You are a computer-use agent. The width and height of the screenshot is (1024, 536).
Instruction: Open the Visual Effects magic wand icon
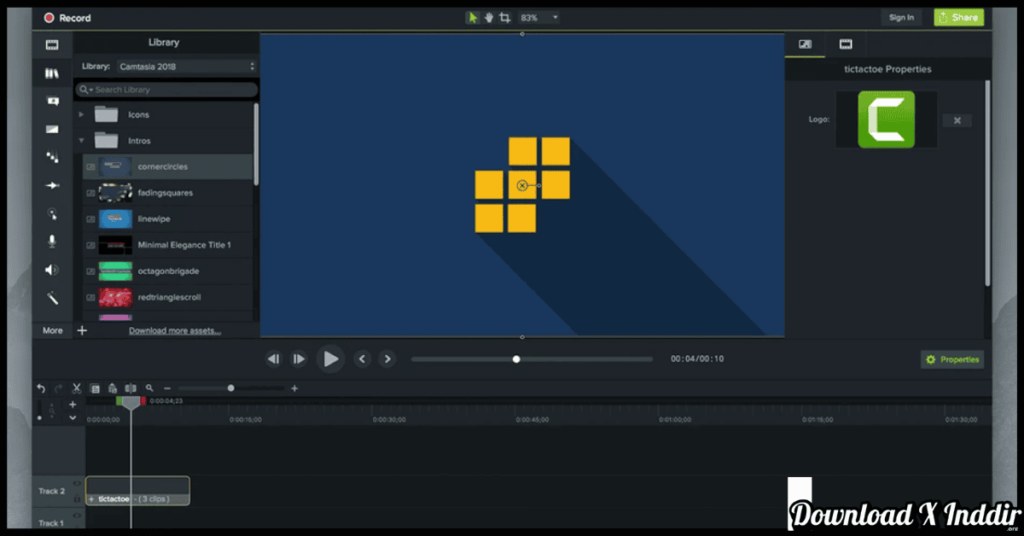52,298
